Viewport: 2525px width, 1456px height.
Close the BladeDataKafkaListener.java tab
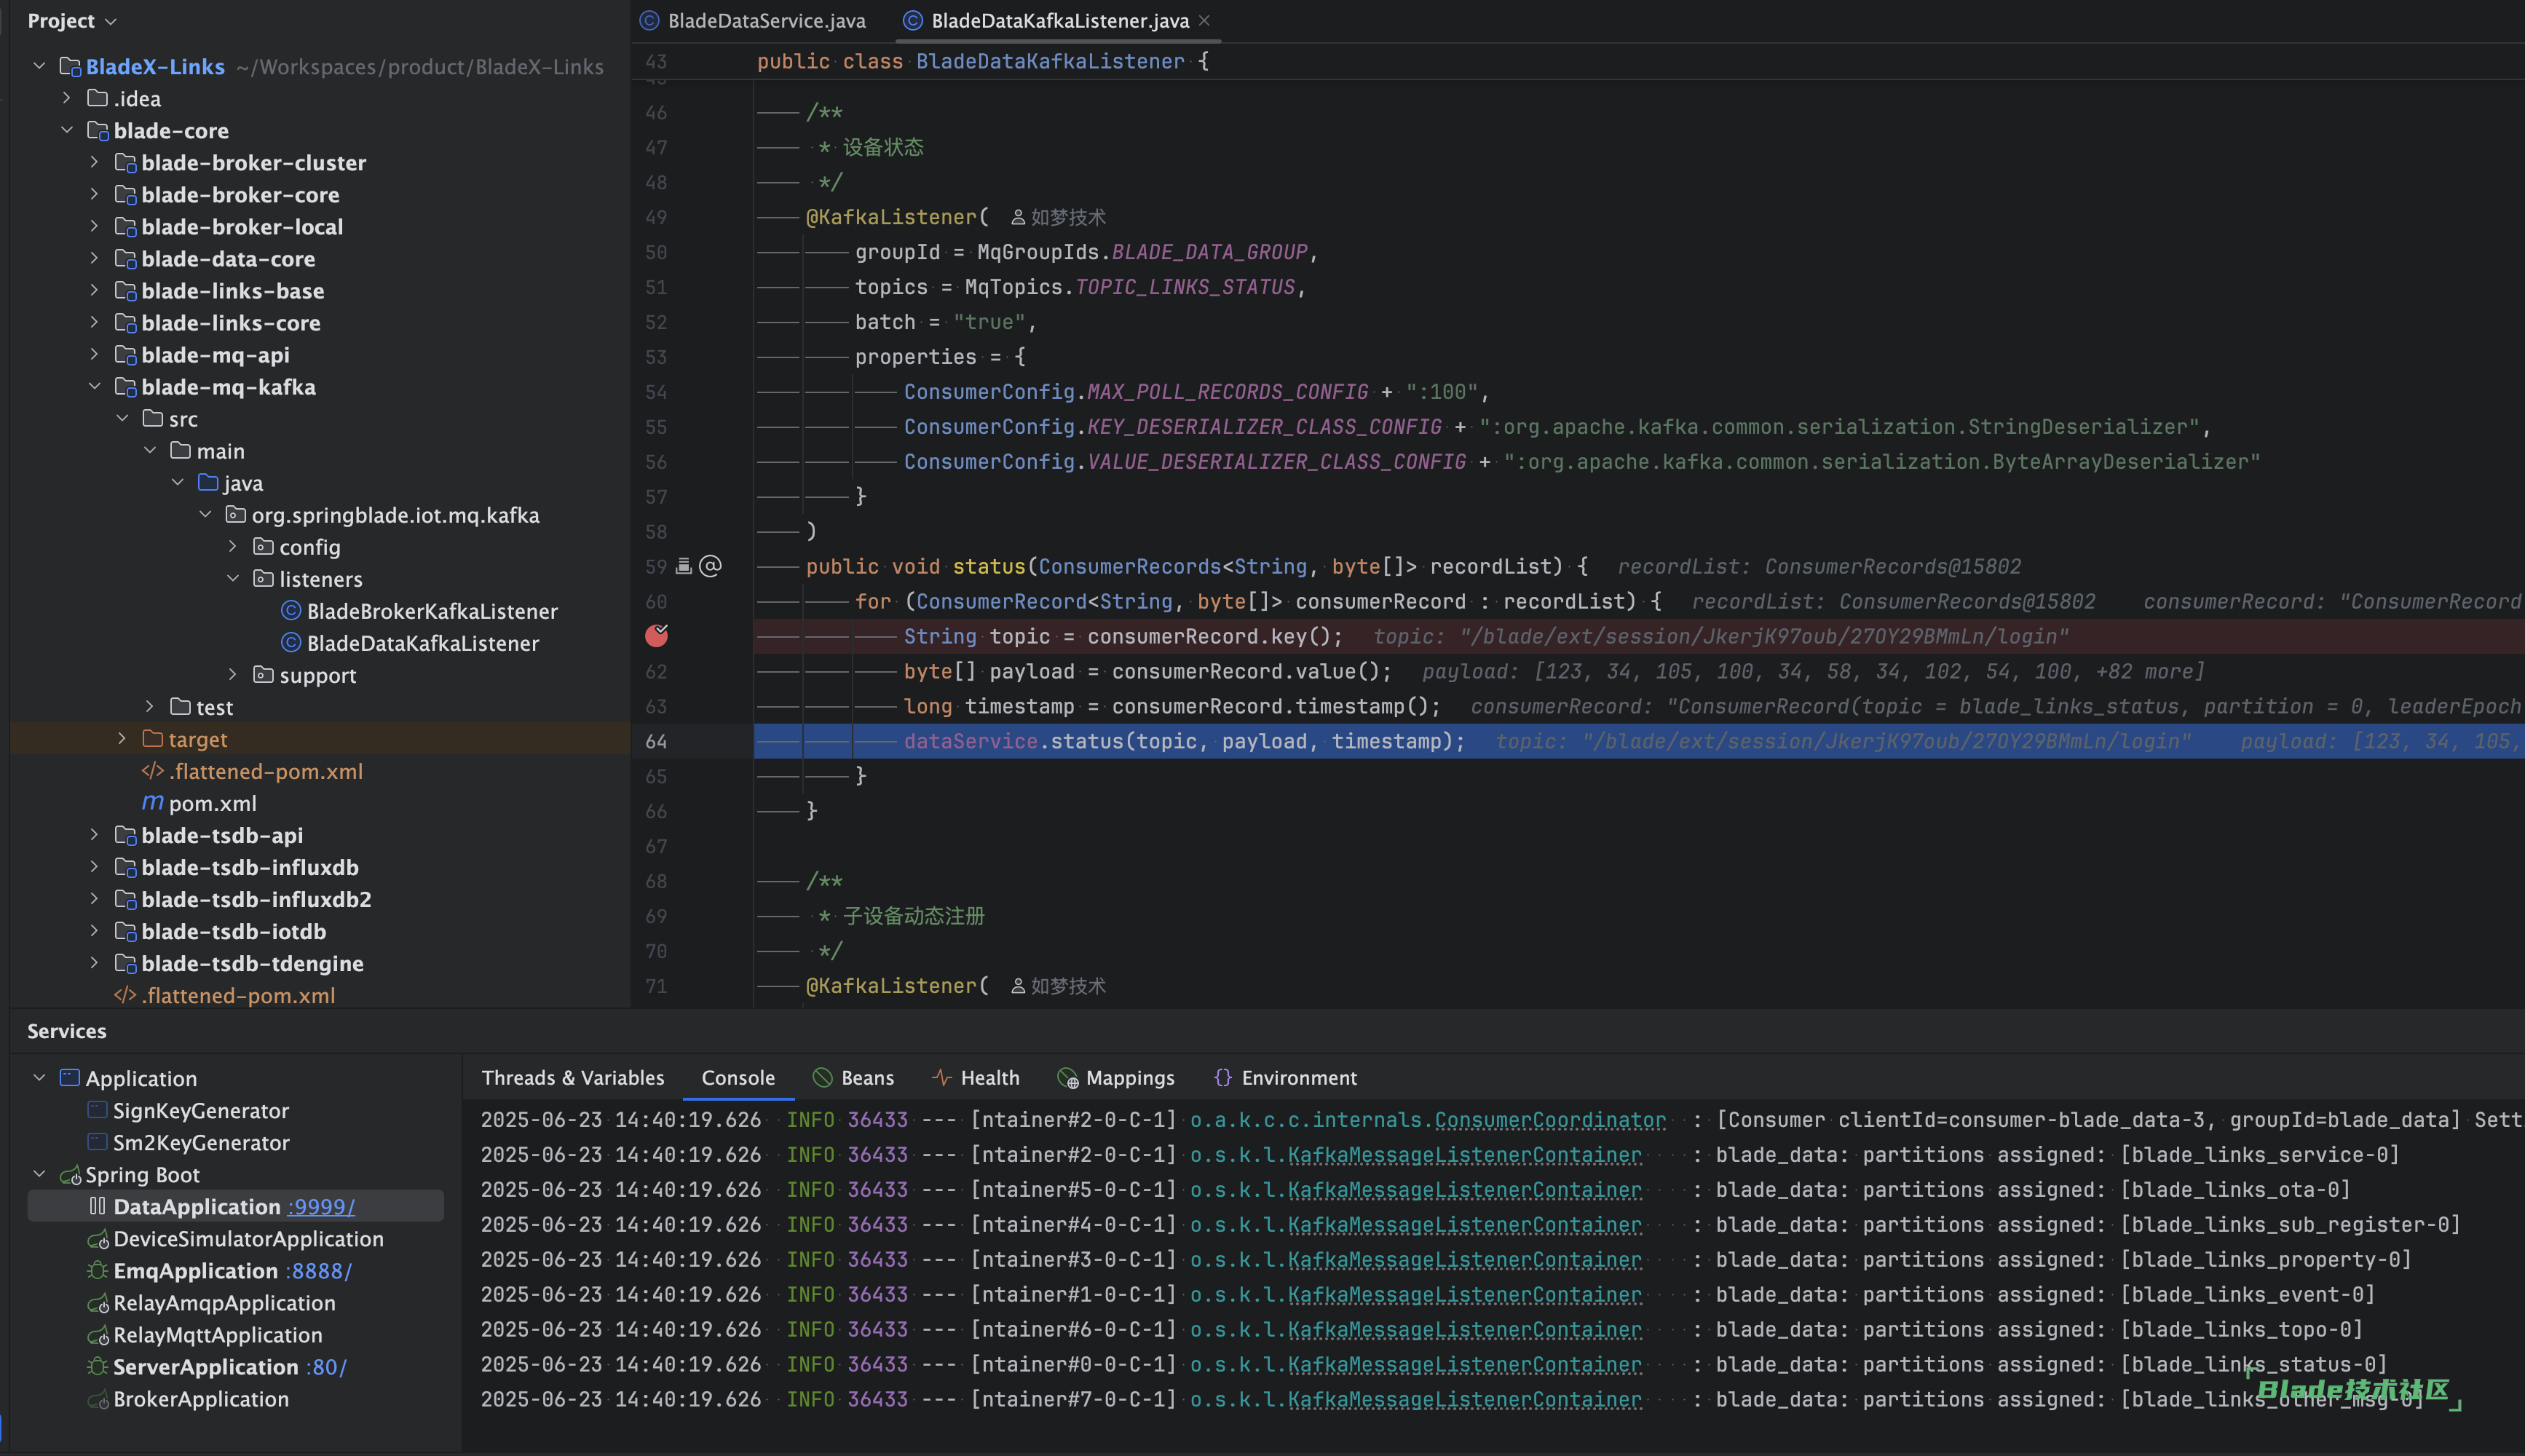click(x=1205, y=20)
